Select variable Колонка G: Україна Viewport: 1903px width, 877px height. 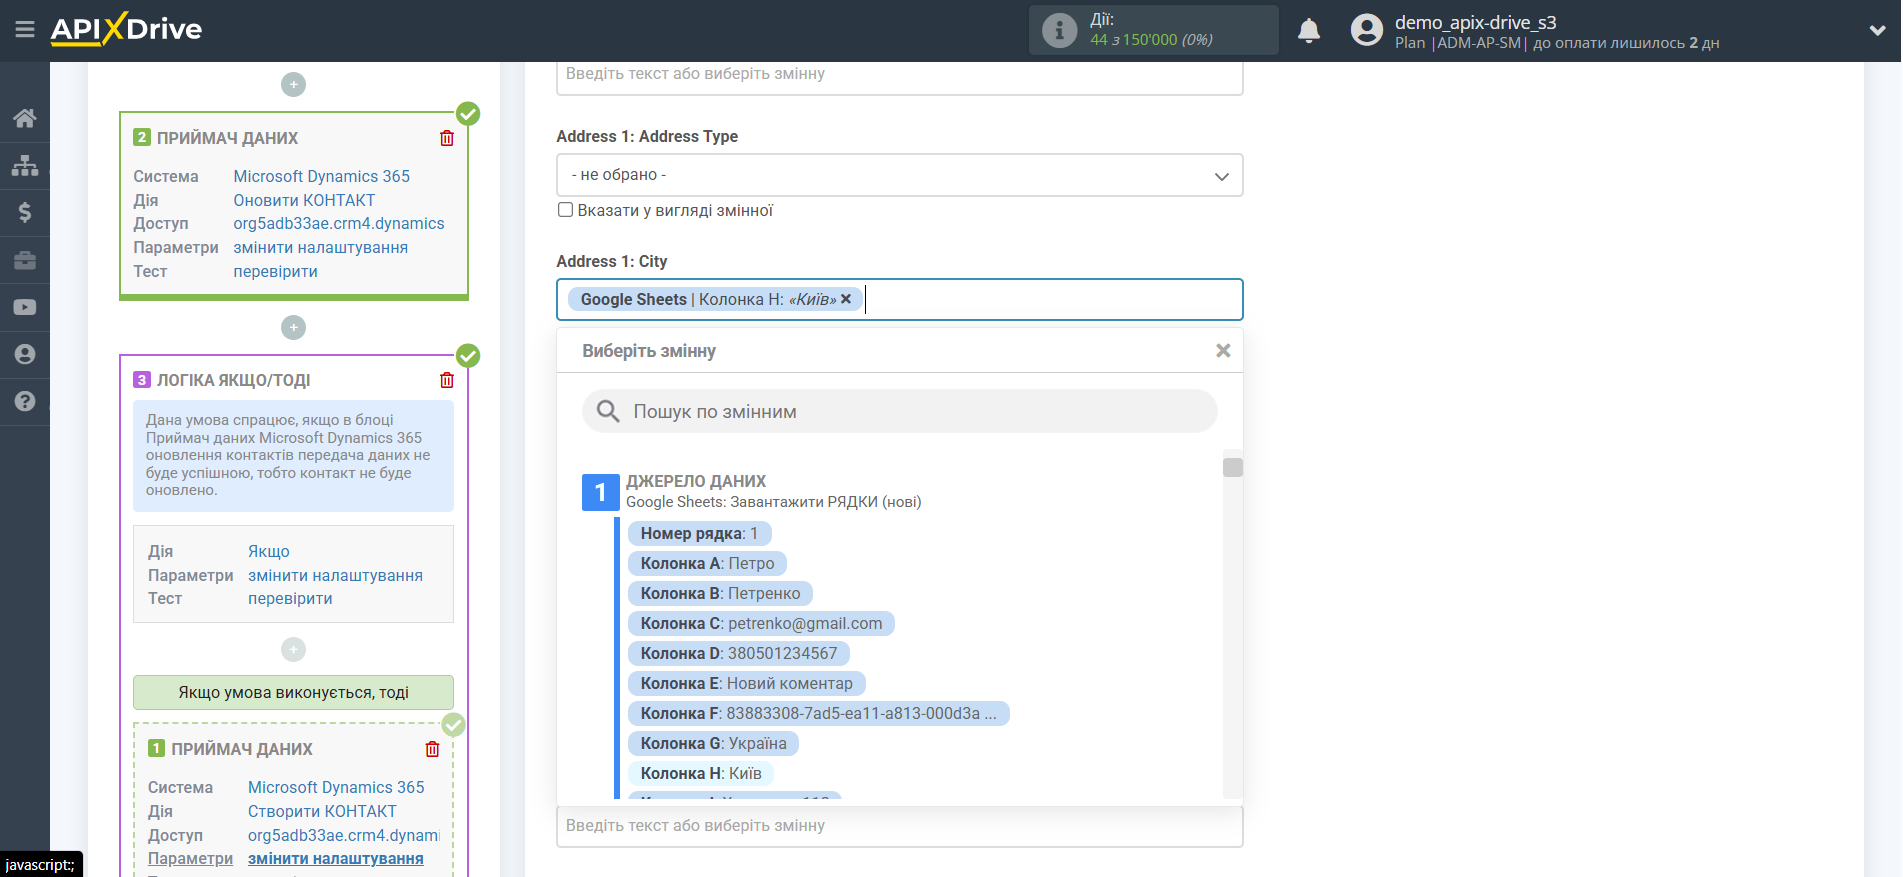[x=713, y=743]
